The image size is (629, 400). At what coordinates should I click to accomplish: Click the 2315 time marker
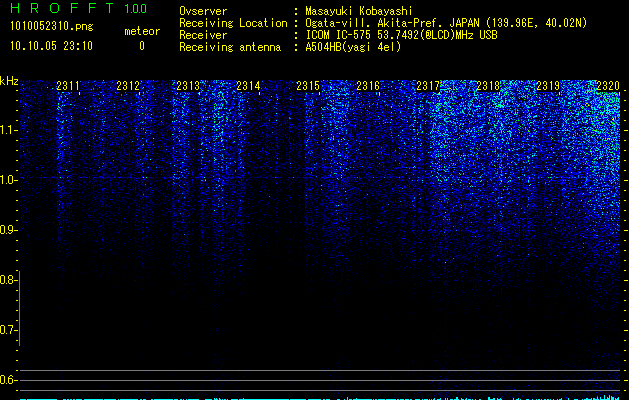308,86
